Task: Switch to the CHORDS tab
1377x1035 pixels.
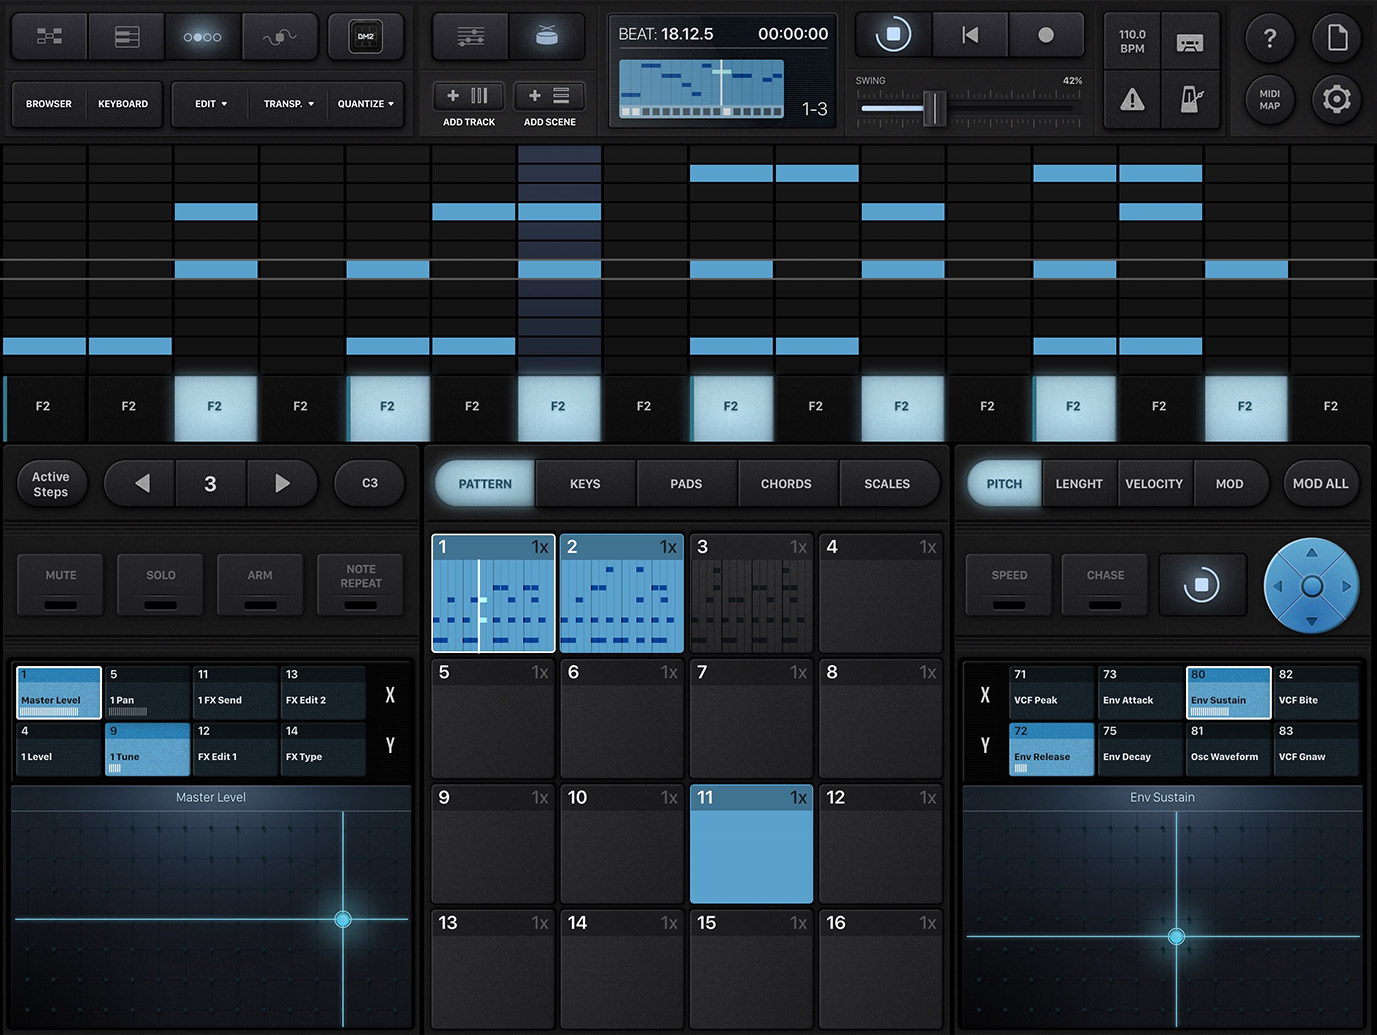Action: pyautogui.click(x=786, y=484)
